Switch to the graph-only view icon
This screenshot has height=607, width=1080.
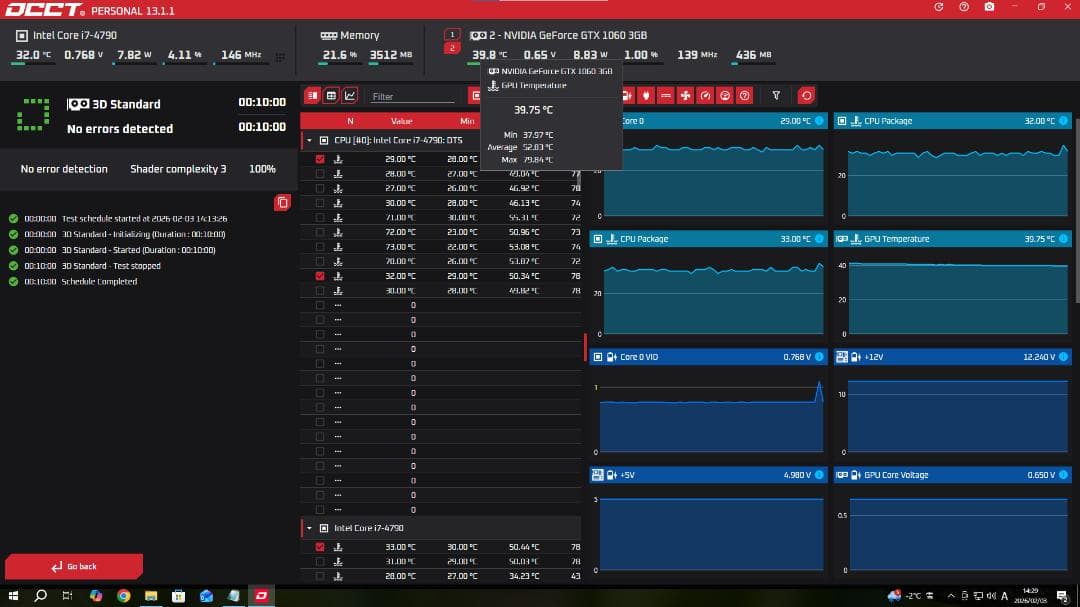(350, 96)
